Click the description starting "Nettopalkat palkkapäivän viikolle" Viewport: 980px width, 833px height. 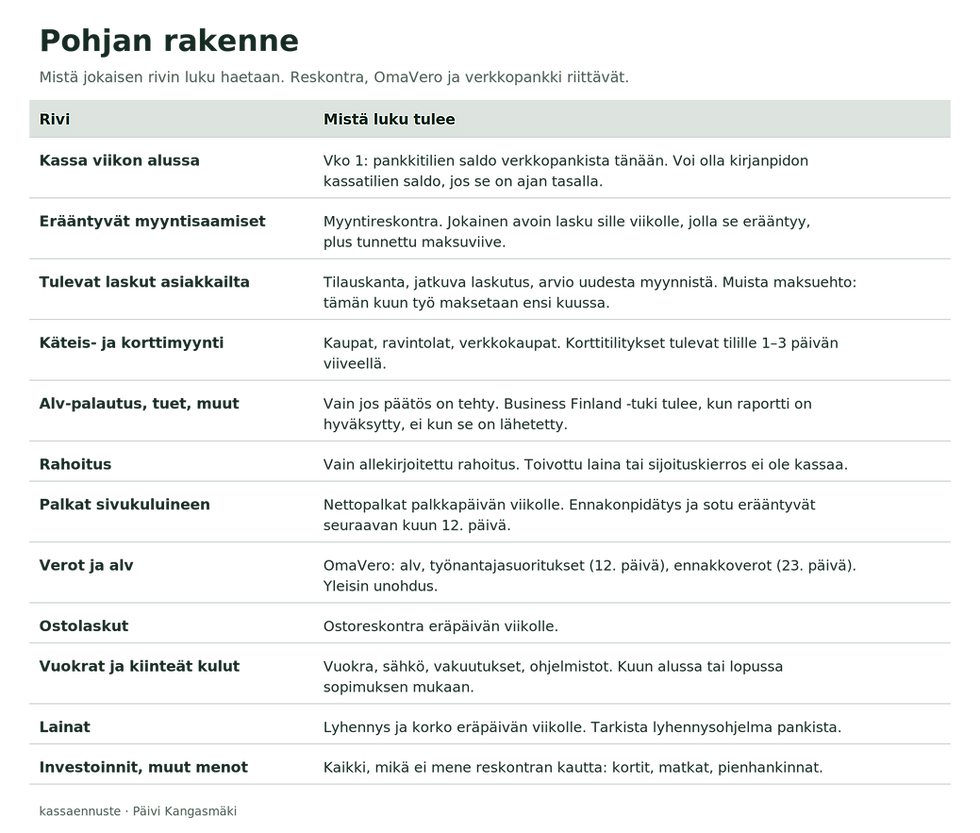point(569,514)
